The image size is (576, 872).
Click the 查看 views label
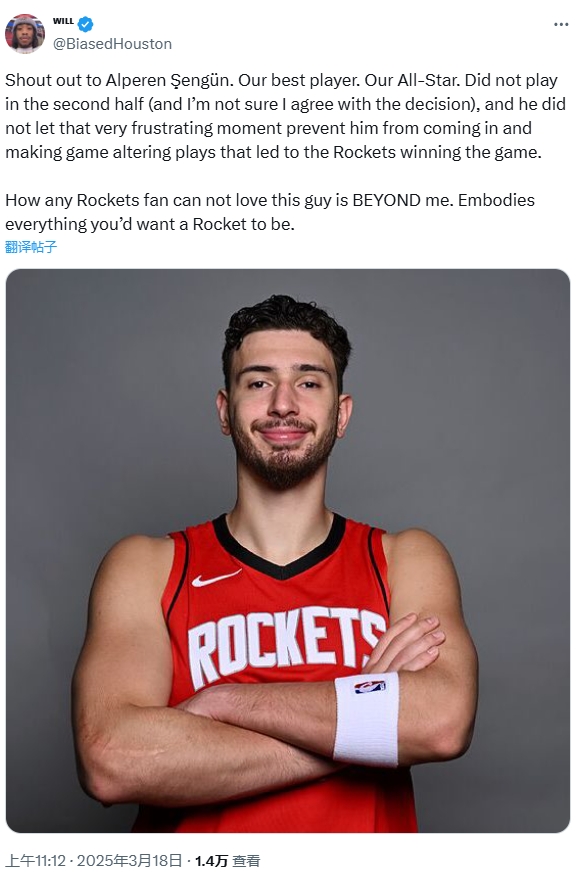point(246,861)
